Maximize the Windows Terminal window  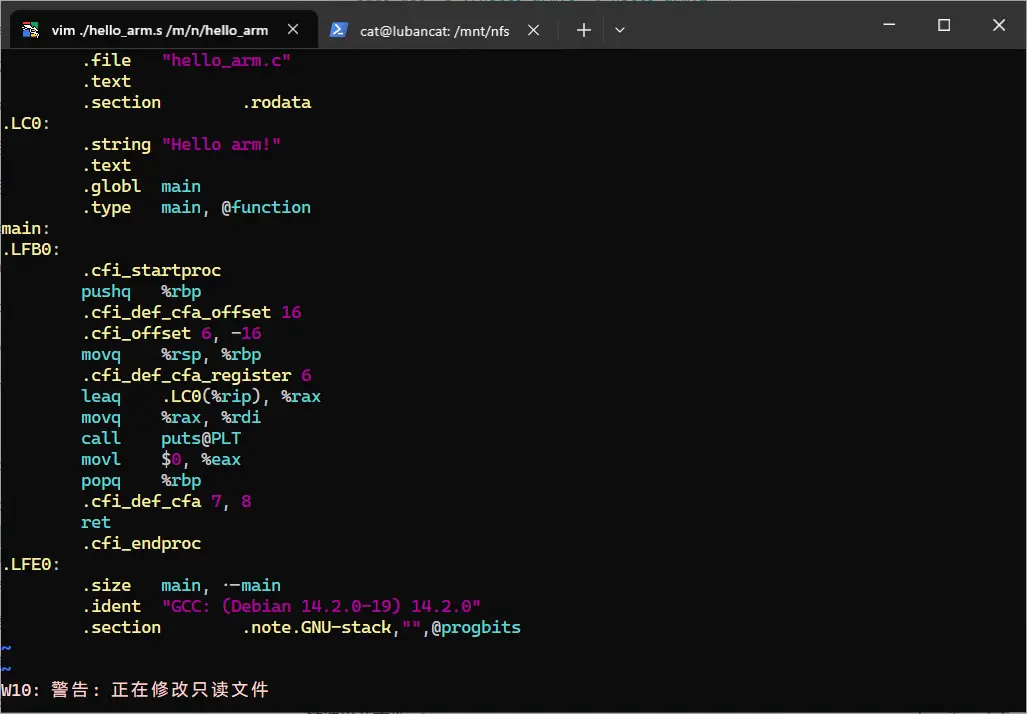(x=943, y=25)
